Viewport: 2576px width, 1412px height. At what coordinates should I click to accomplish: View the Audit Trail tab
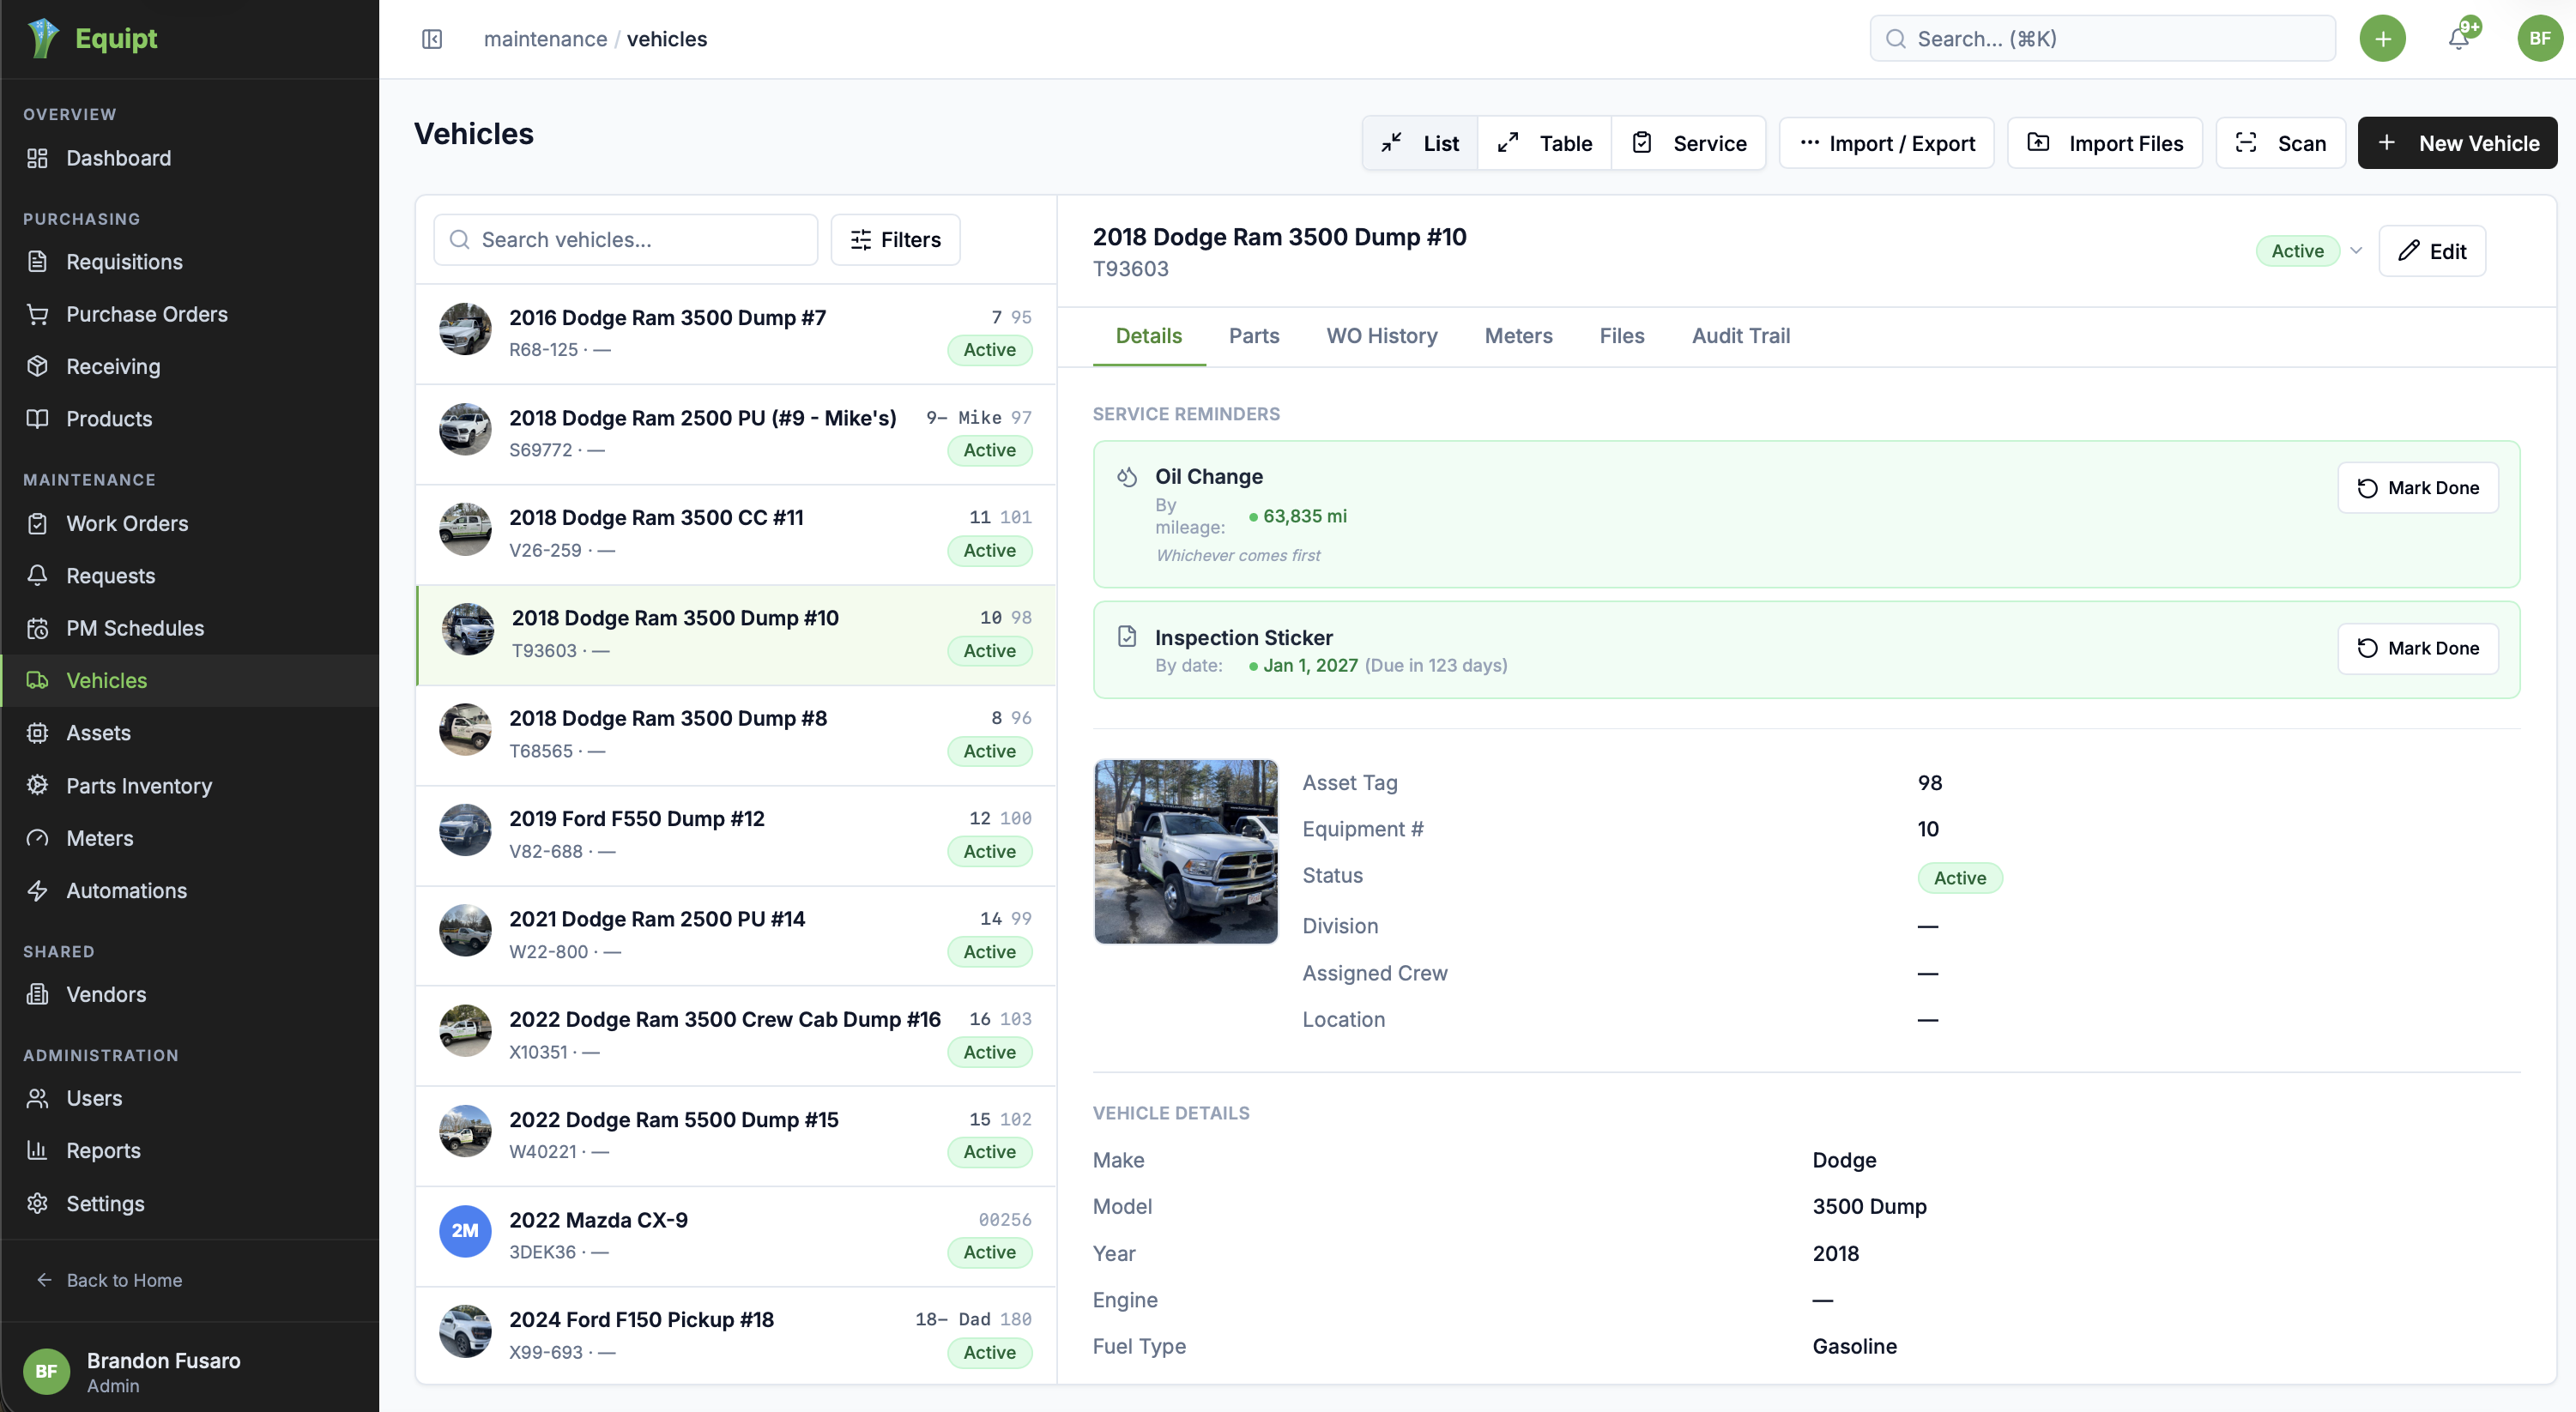click(x=1741, y=336)
